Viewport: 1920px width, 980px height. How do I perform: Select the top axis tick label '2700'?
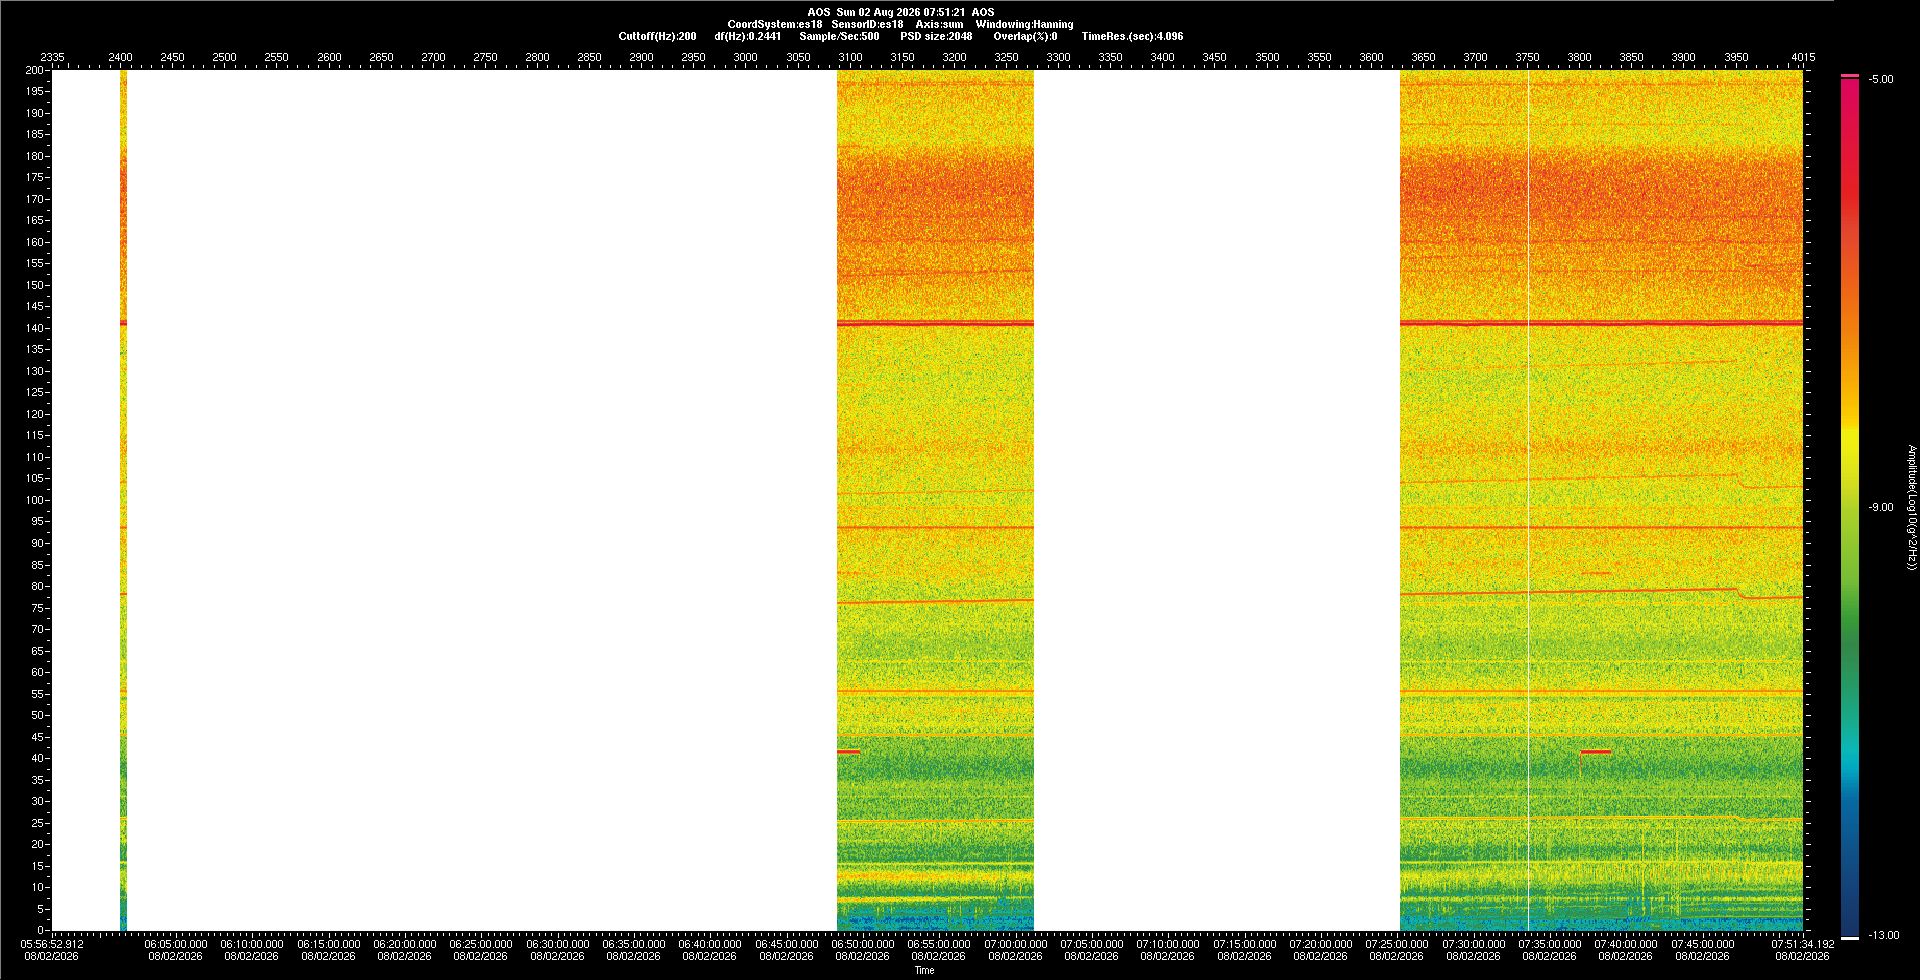pyautogui.click(x=433, y=57)
